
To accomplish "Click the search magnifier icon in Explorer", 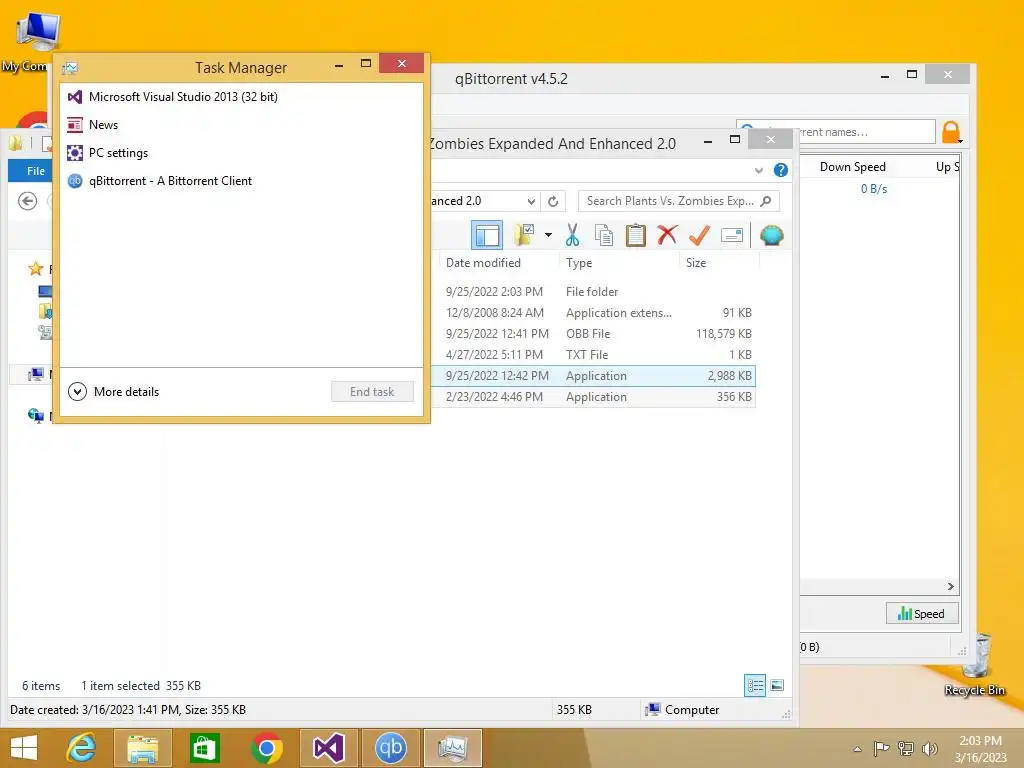I will coord(766,201).
